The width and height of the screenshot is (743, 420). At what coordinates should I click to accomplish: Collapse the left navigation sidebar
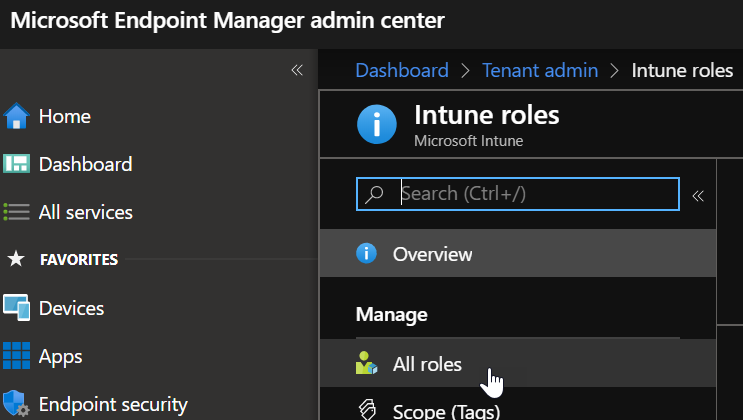[x=297, y=70]
